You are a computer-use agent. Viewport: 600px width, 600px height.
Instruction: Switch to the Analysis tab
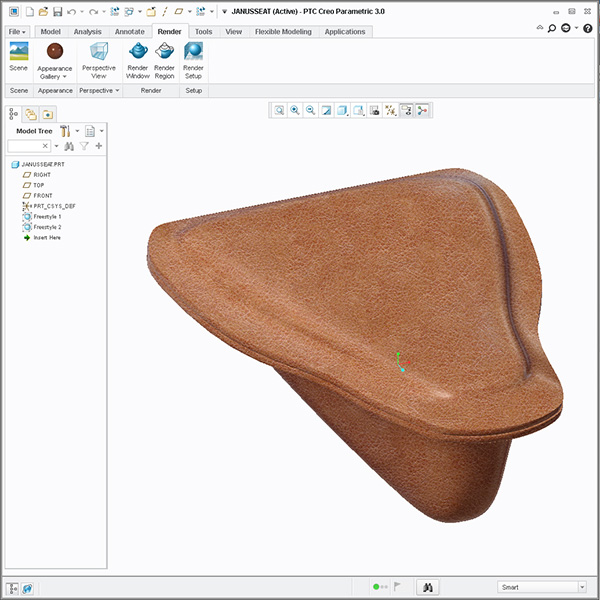tap(88, 32)
